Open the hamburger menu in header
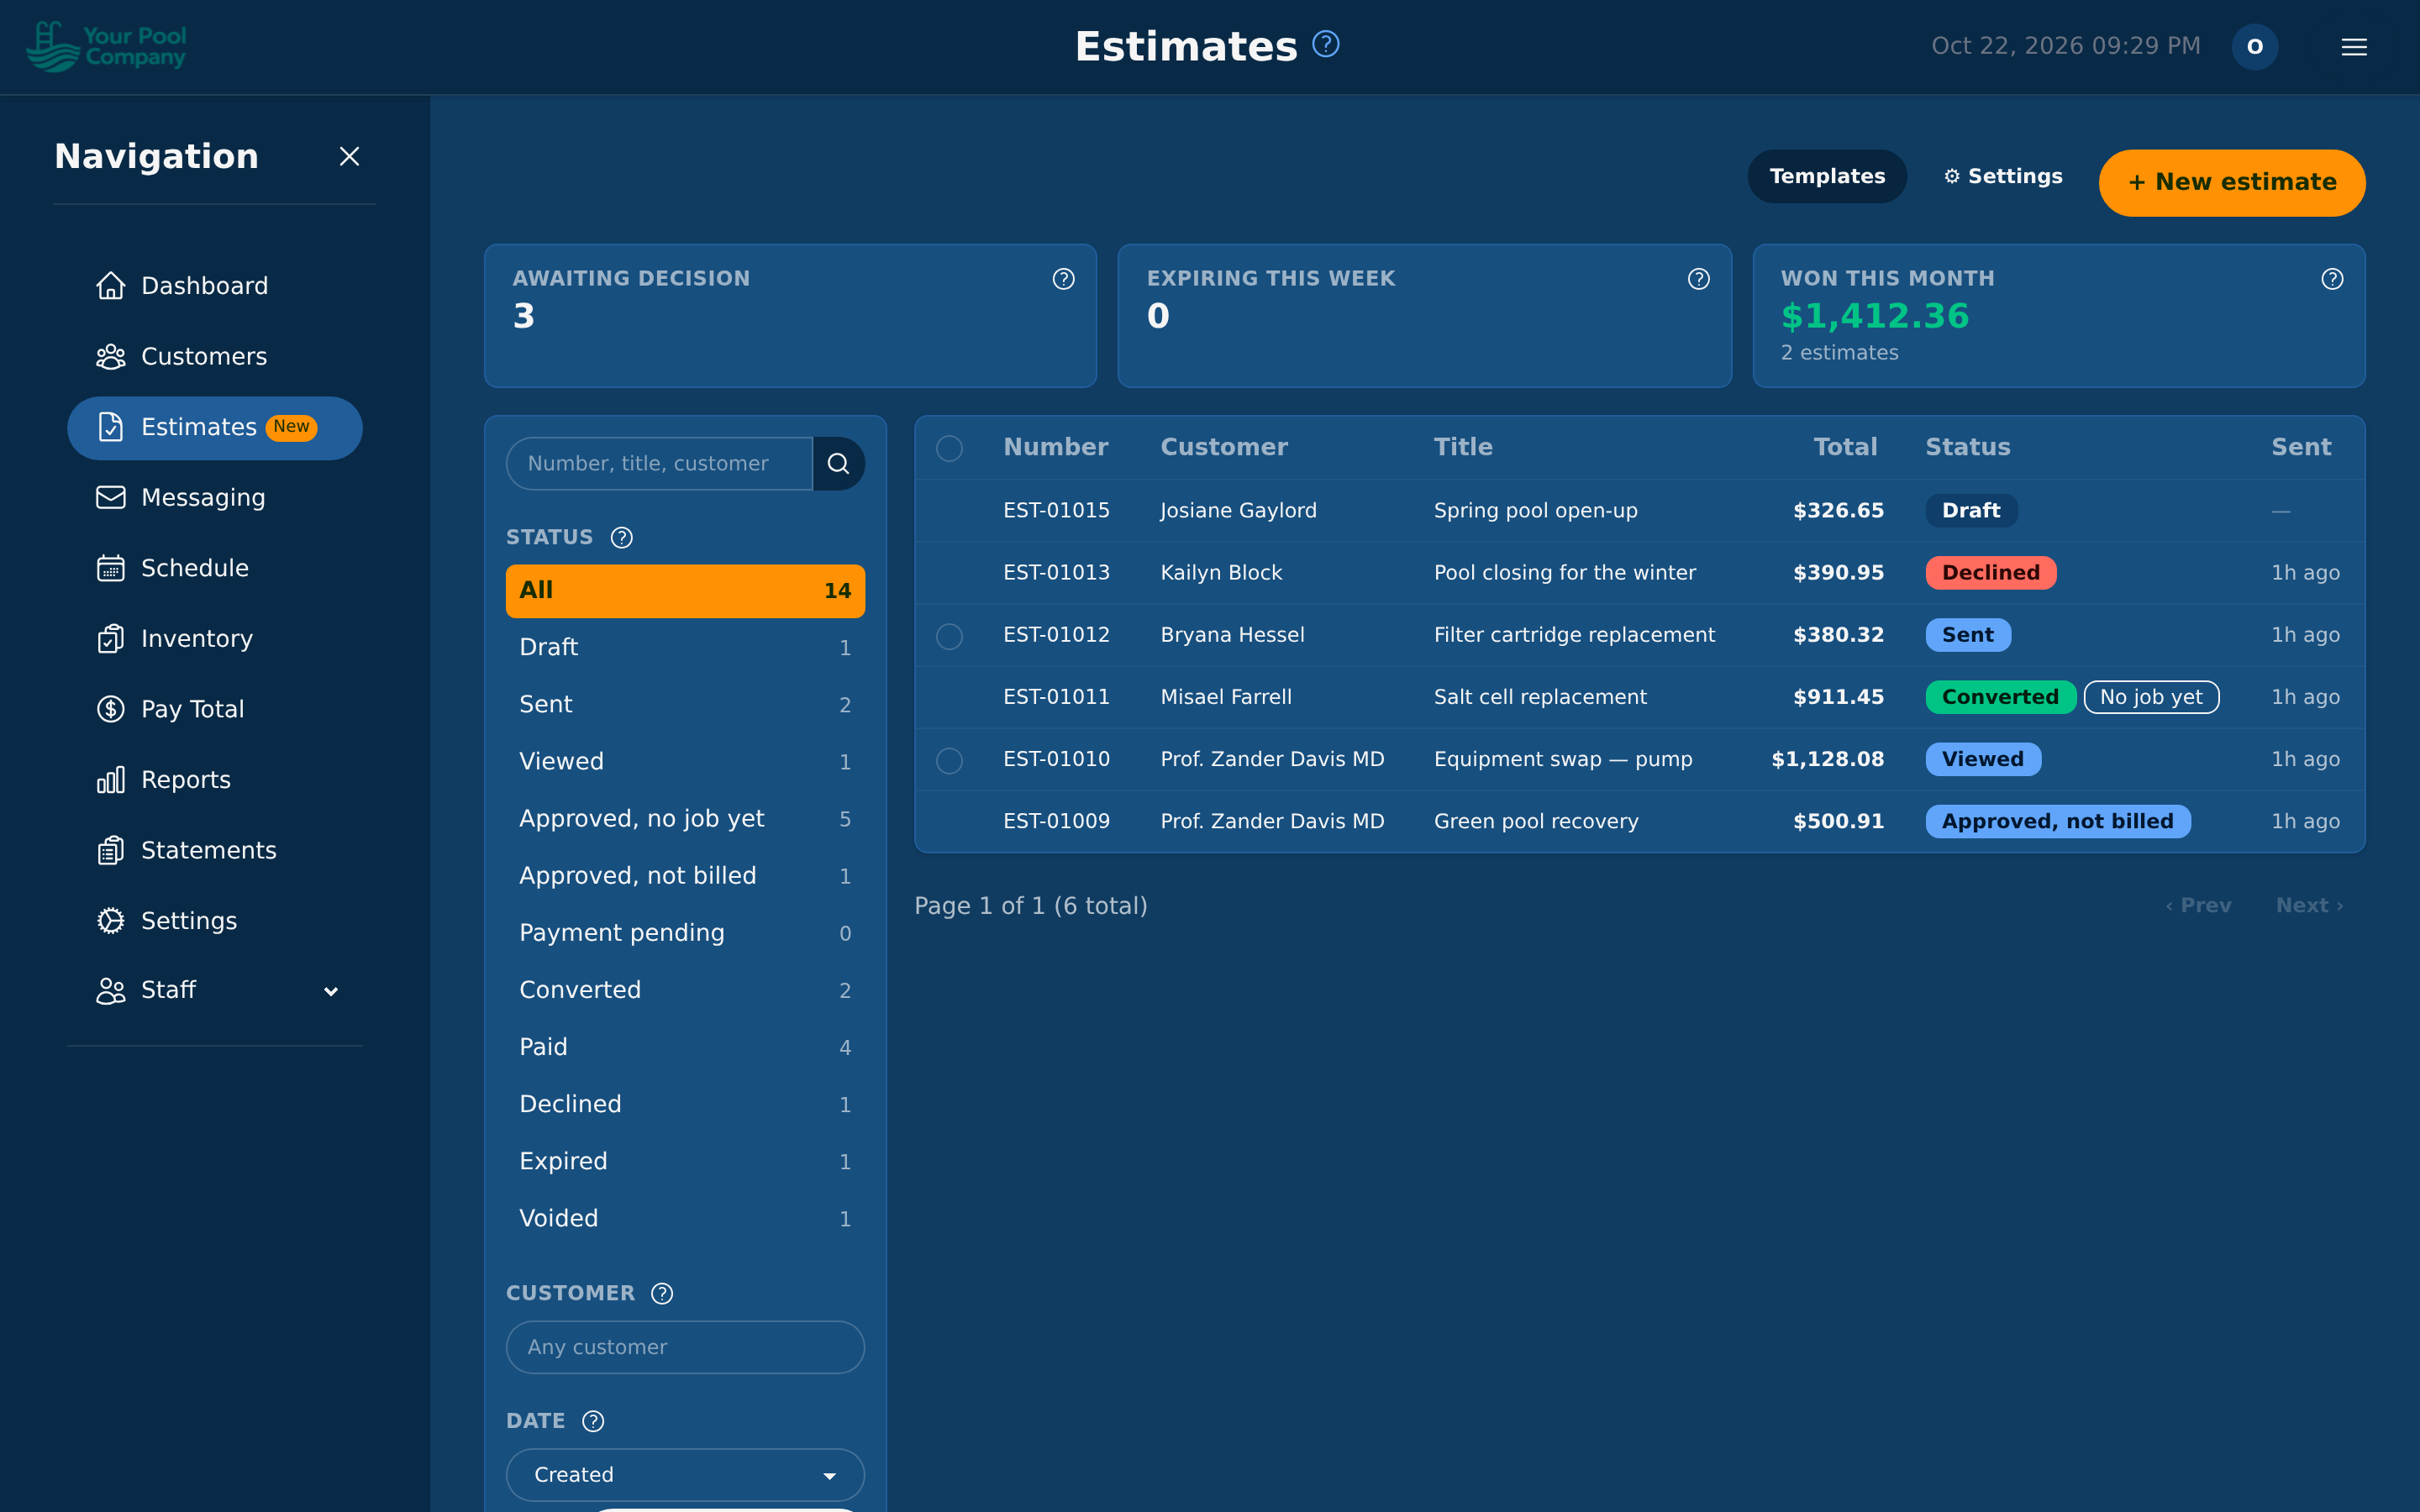 coord(2354,47)
